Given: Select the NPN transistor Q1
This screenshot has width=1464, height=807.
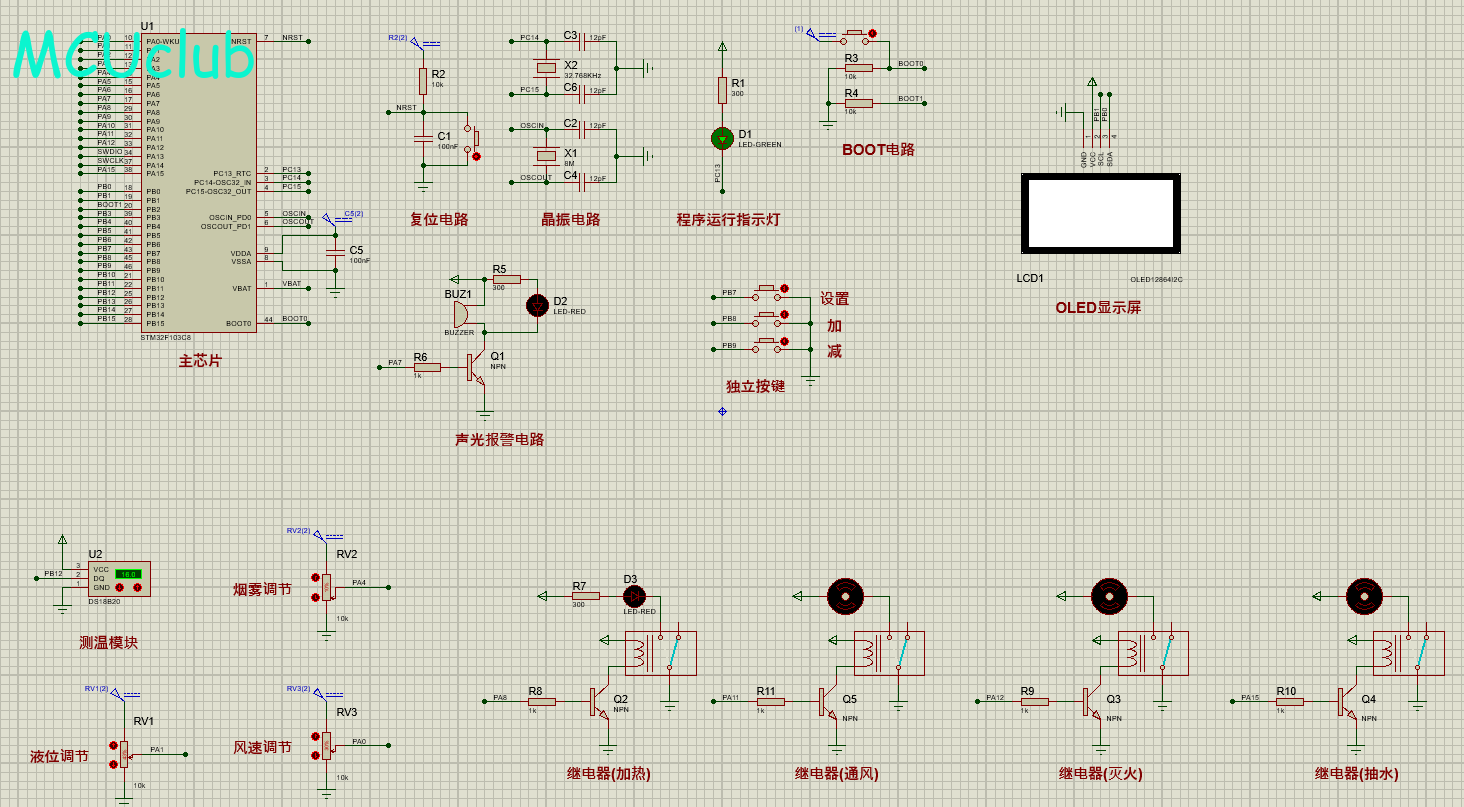Looking at the screenshot, I should click(x=476, y=367).
